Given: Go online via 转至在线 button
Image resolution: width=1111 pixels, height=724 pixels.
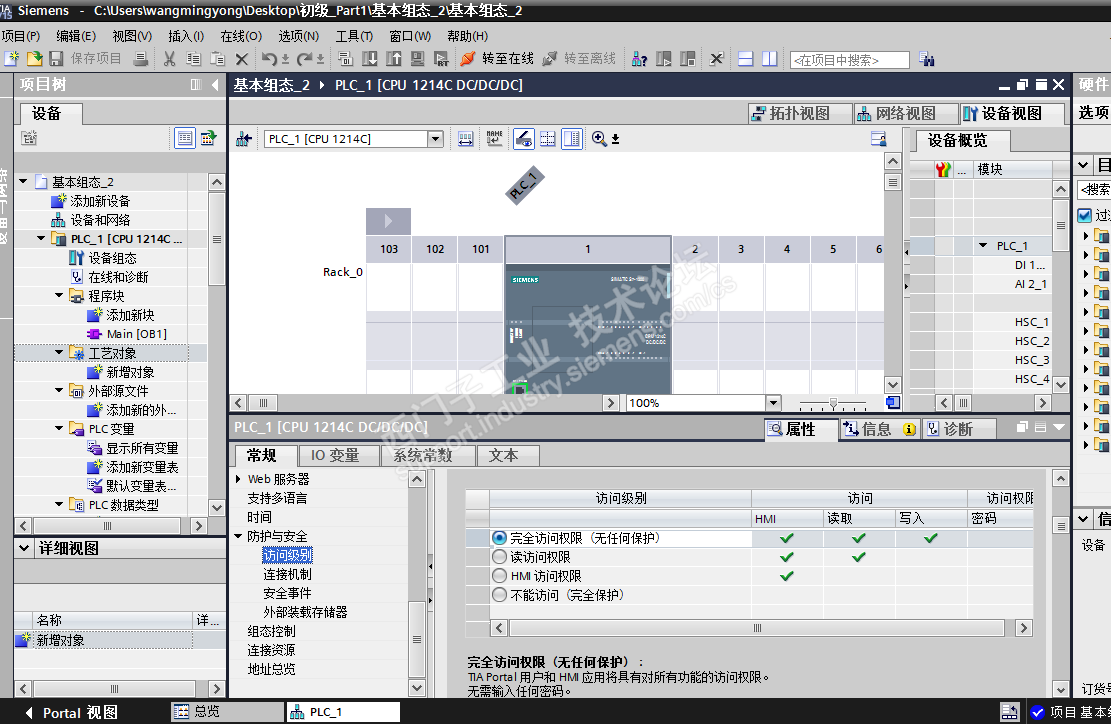Looking at the screenshot, I should (x=497, y=59).
